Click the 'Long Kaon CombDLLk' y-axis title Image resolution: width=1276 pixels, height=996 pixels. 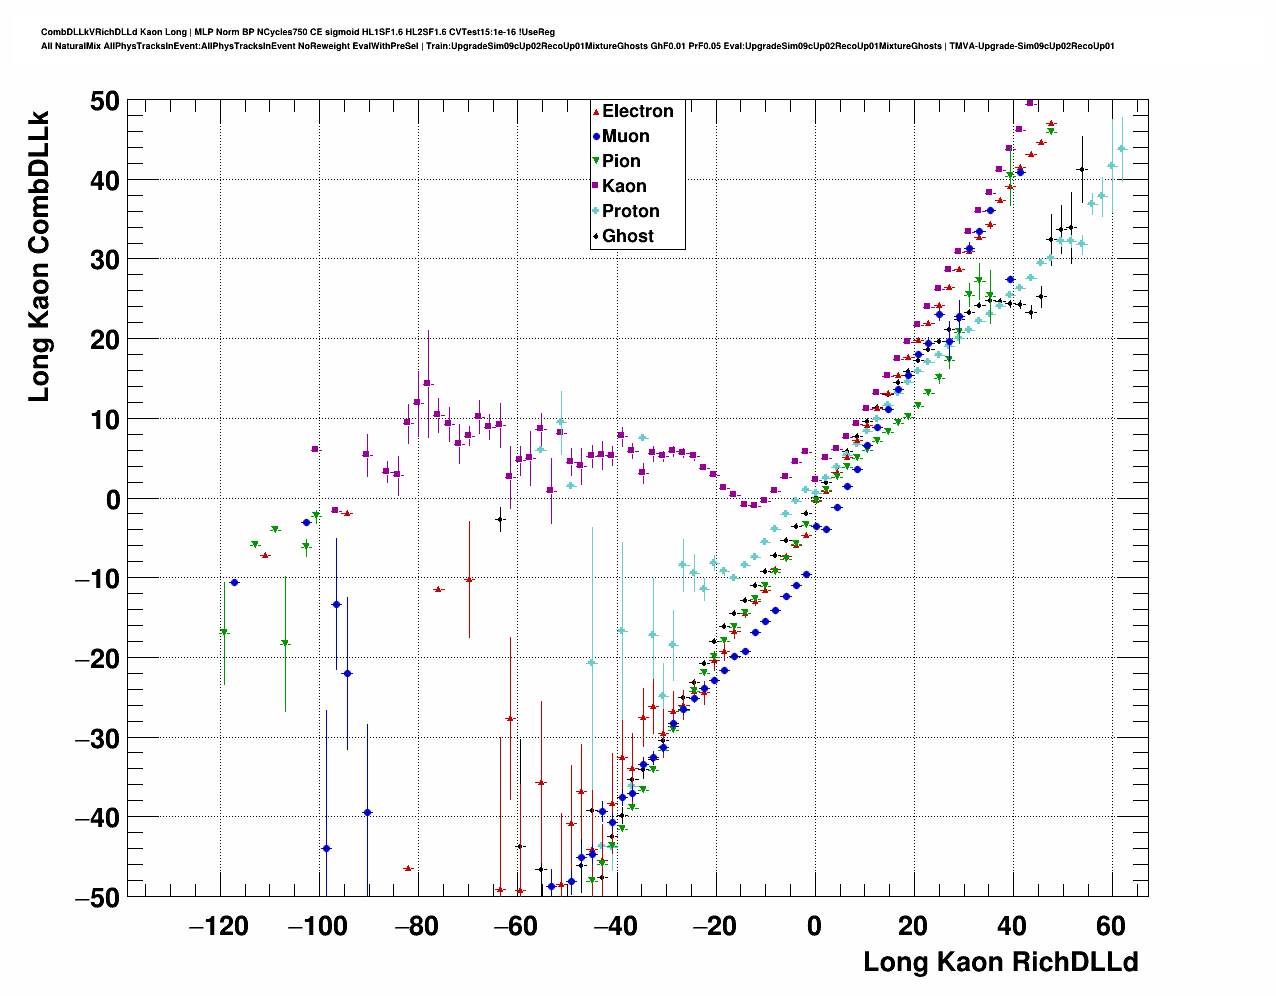pyautogui.click(x=38, y=257)
